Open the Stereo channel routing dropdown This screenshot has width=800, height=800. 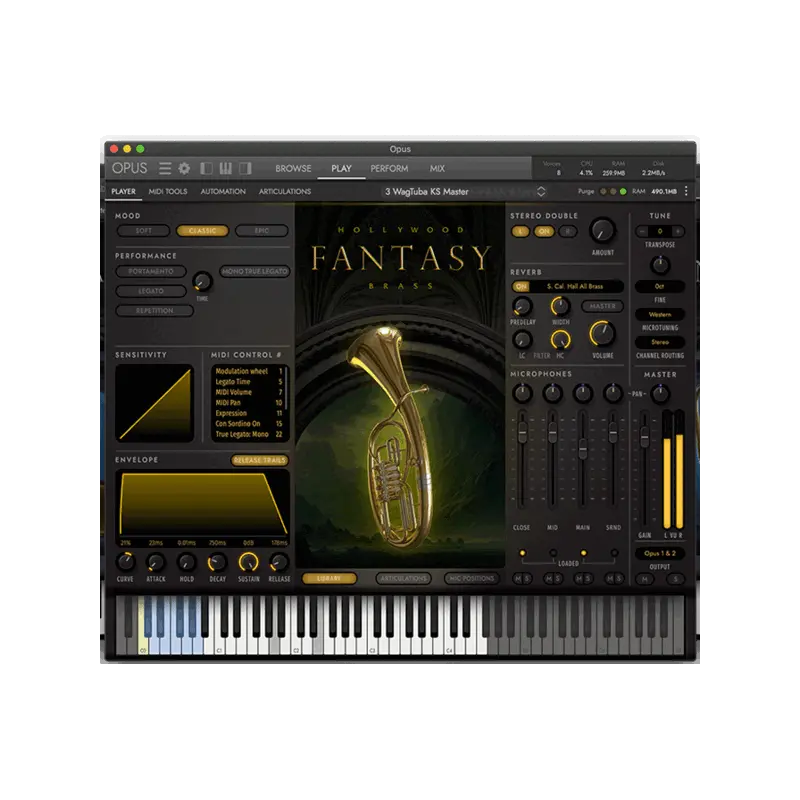click(x=660, y=342)
